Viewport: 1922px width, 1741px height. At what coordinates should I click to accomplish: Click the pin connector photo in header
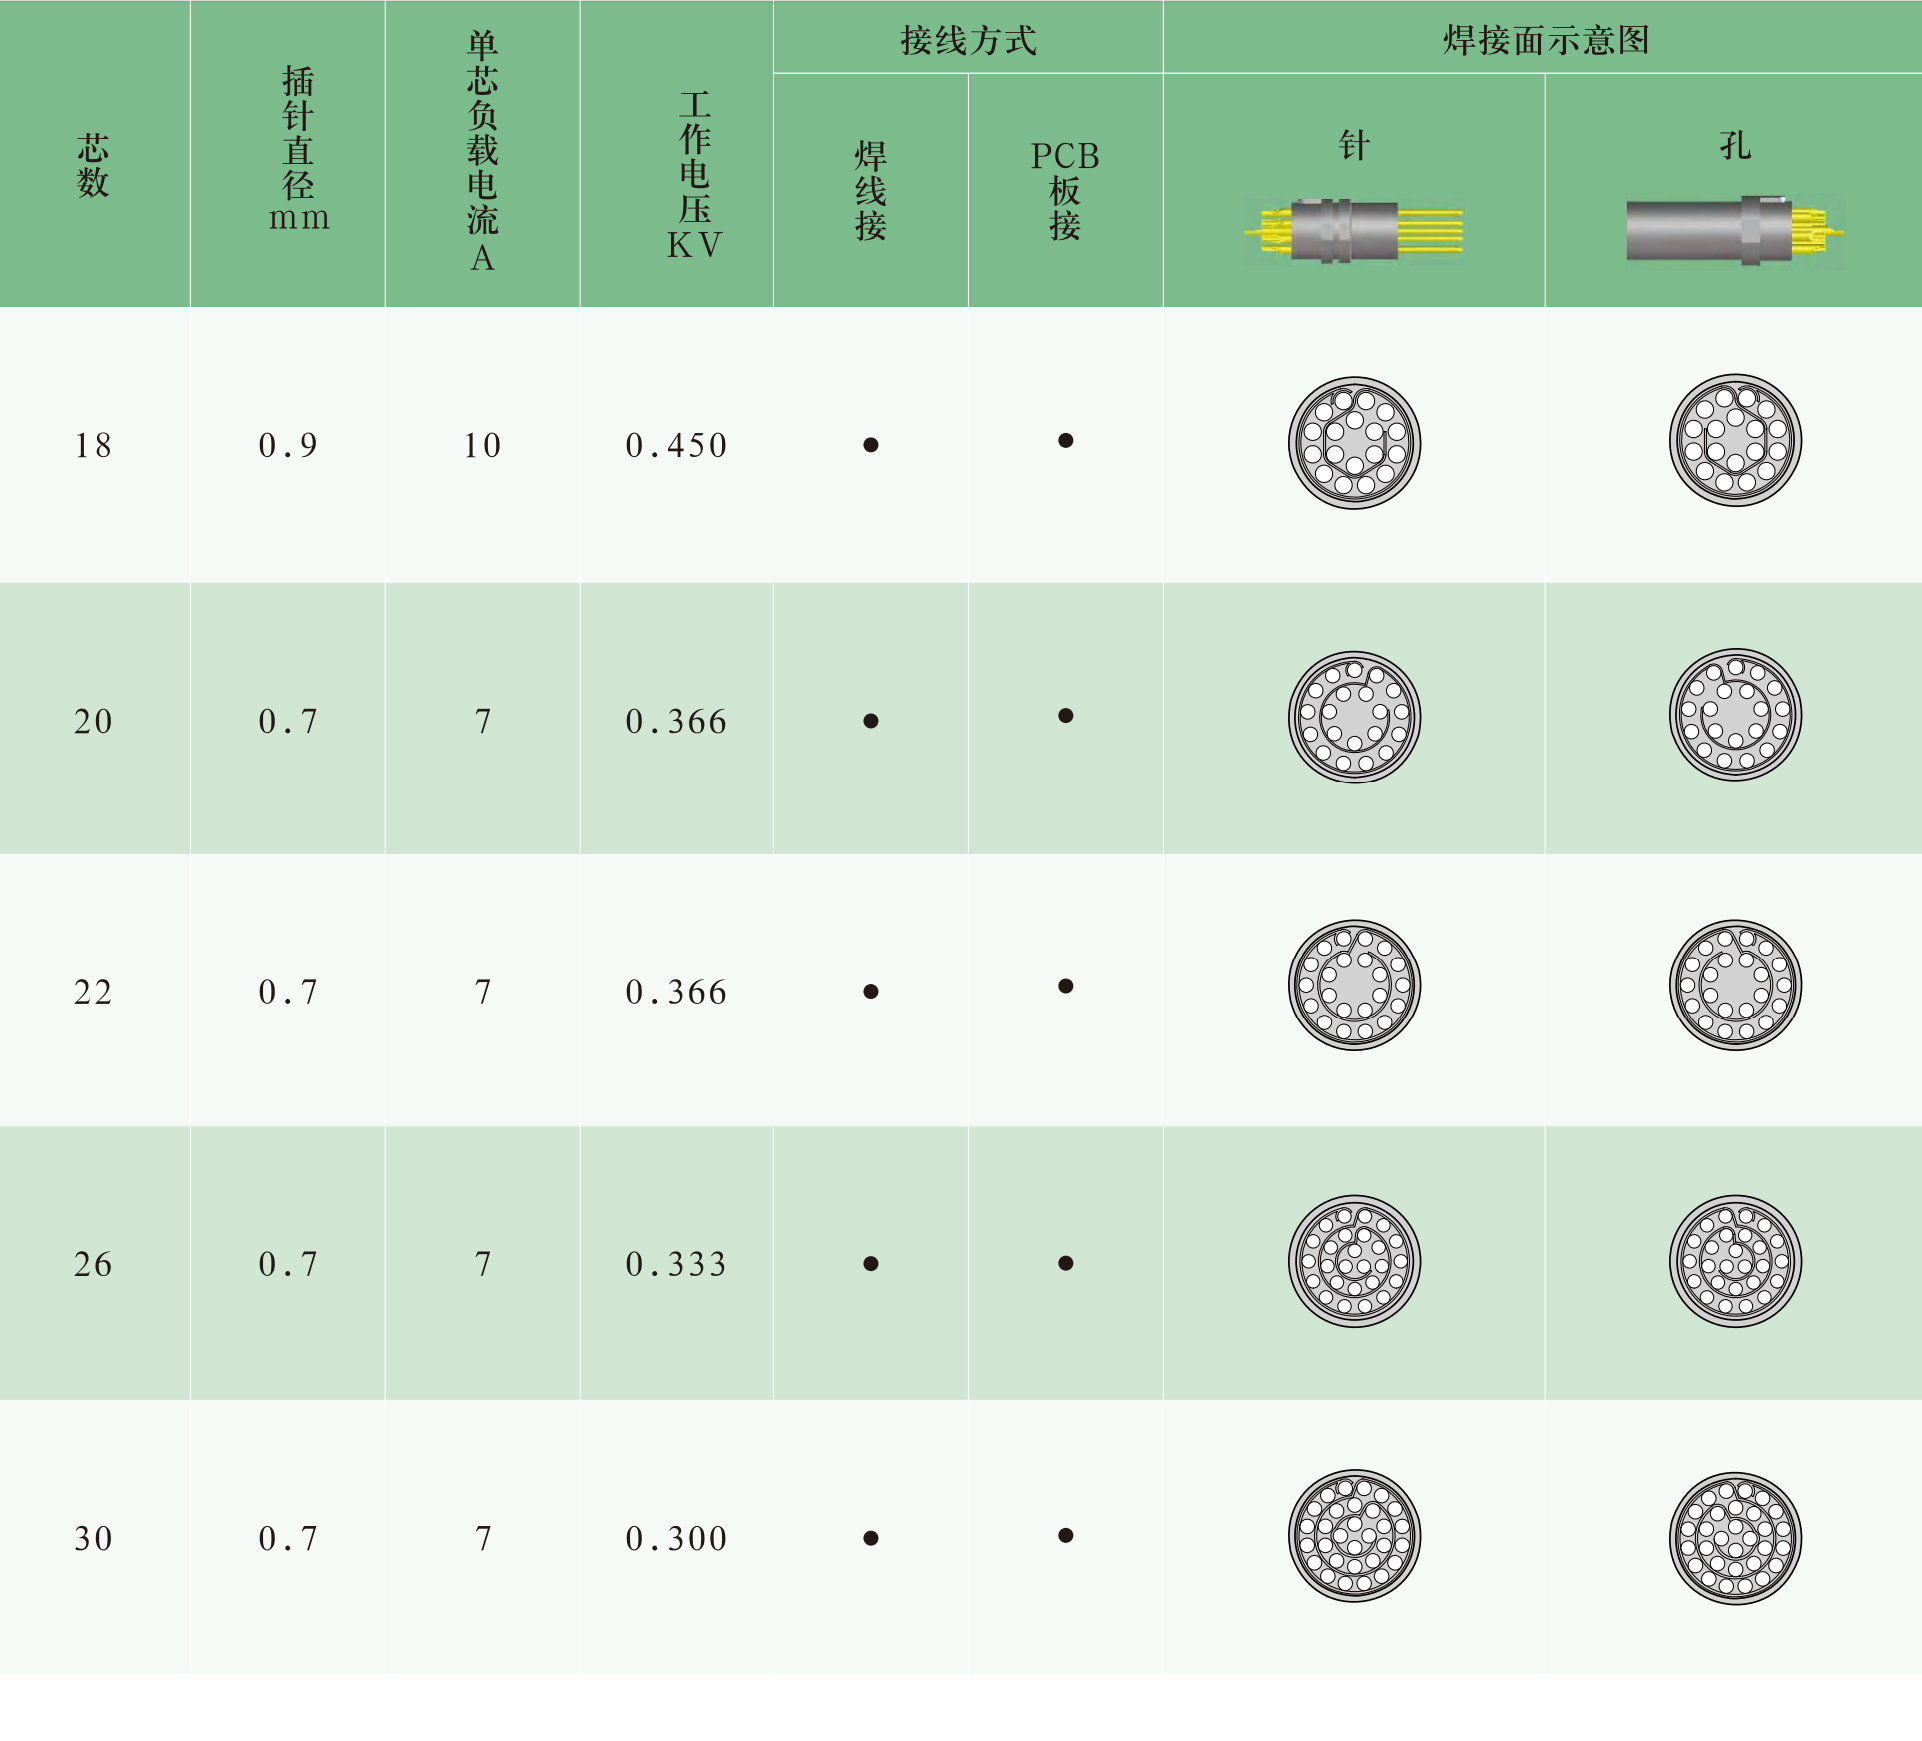coord(1353,231)
